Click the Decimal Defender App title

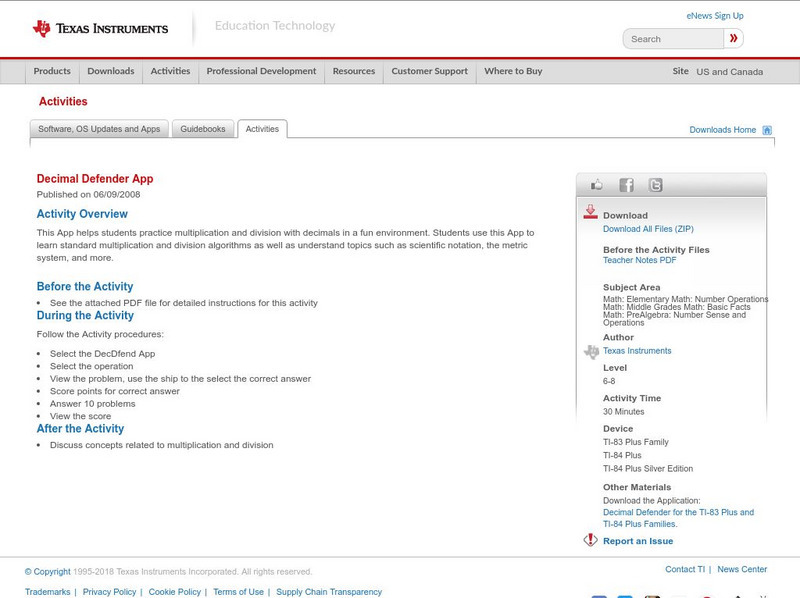coord(95,179)
